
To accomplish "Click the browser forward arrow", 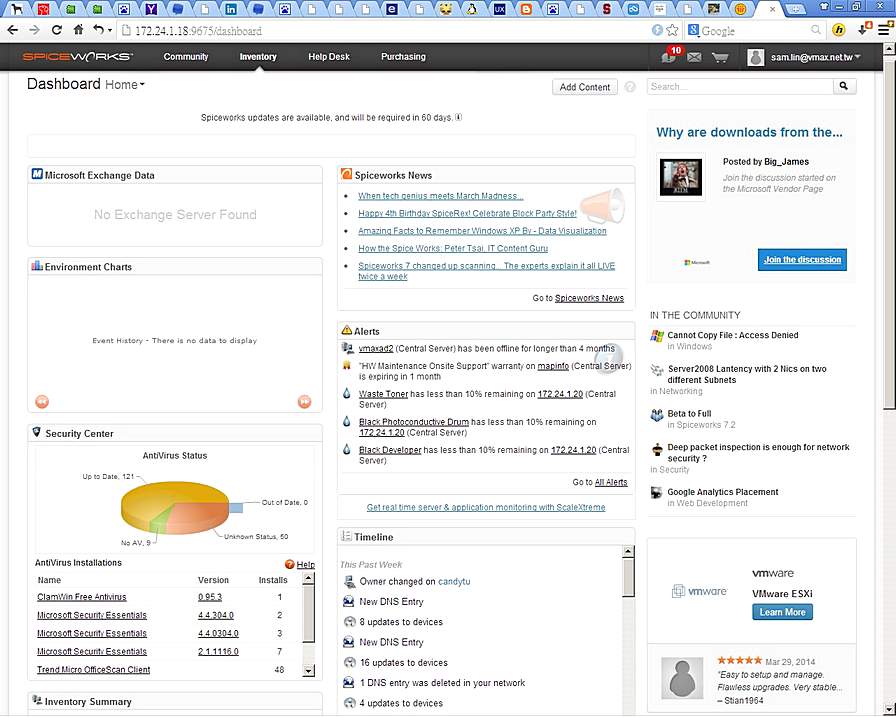I will coord(34,30).
